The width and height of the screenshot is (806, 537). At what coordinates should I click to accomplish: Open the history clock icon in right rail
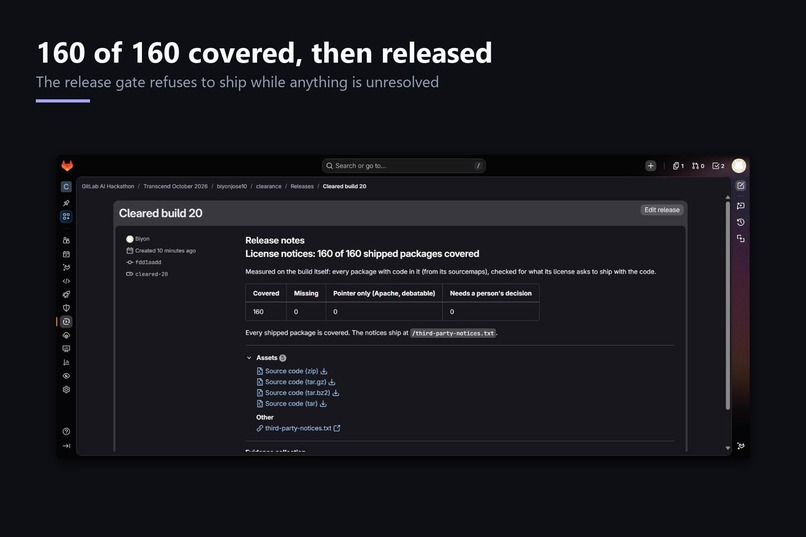(x=741, y=222)
